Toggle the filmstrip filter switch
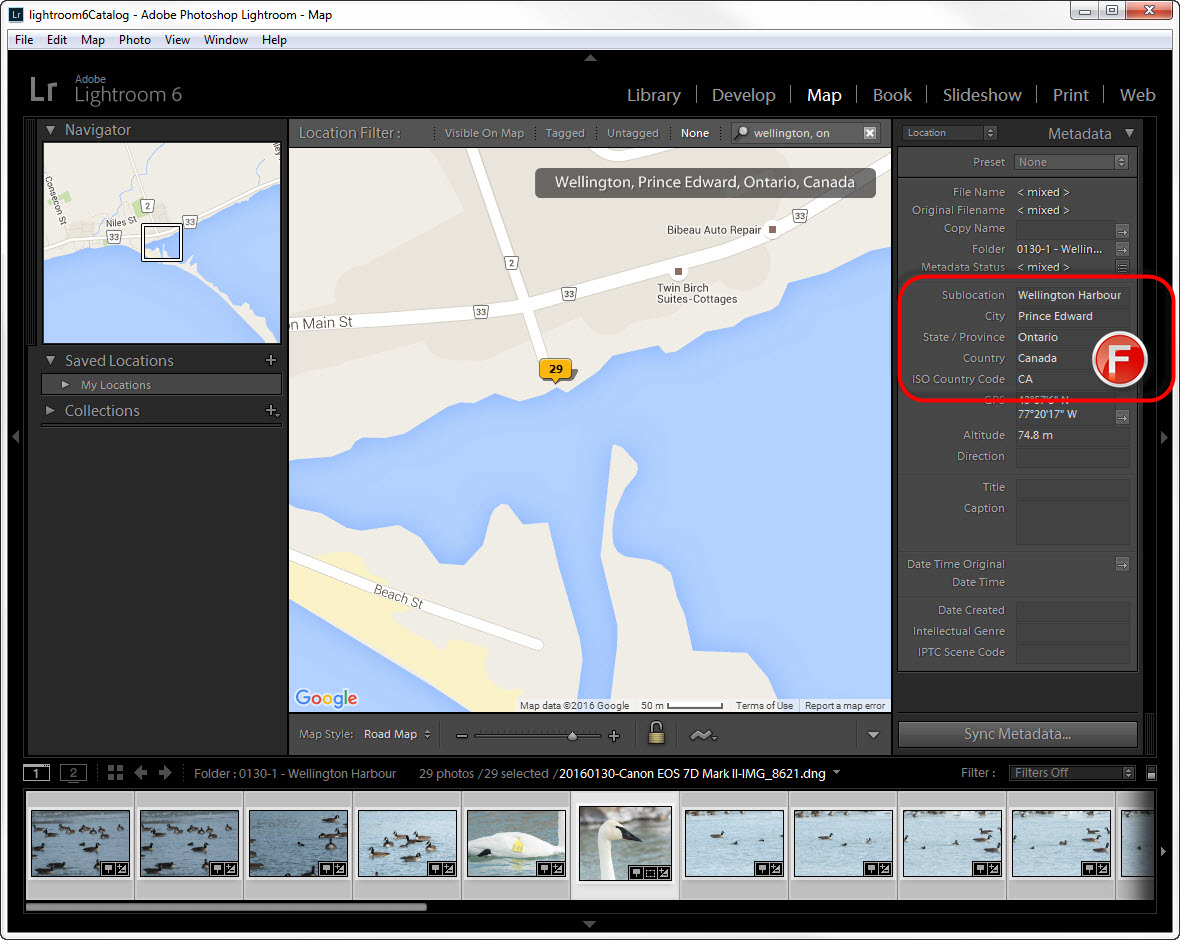This screenshot has height=940, width=1180. coord(1151,773)
